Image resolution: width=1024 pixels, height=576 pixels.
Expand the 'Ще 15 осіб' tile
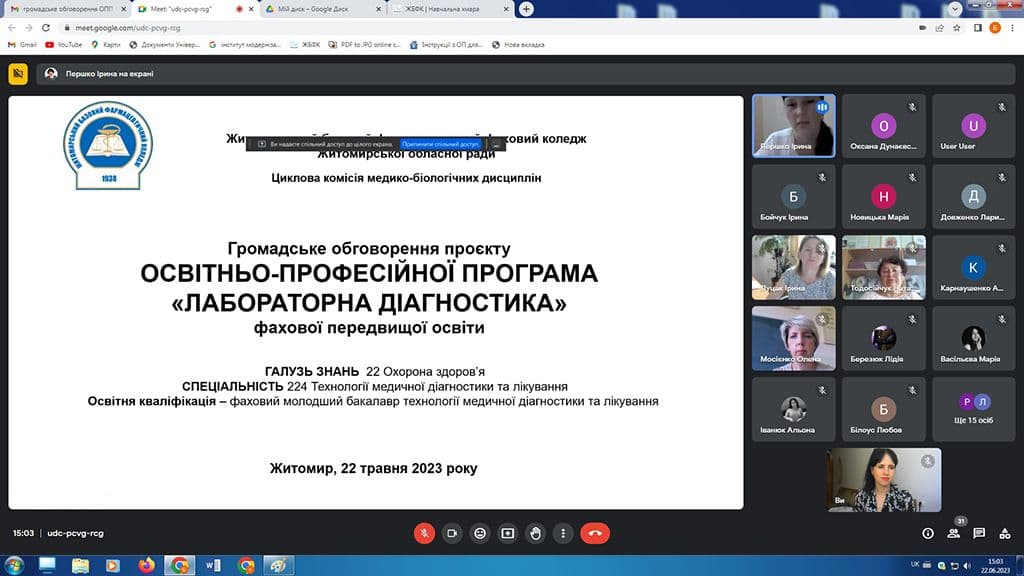[x=974, y=409]
